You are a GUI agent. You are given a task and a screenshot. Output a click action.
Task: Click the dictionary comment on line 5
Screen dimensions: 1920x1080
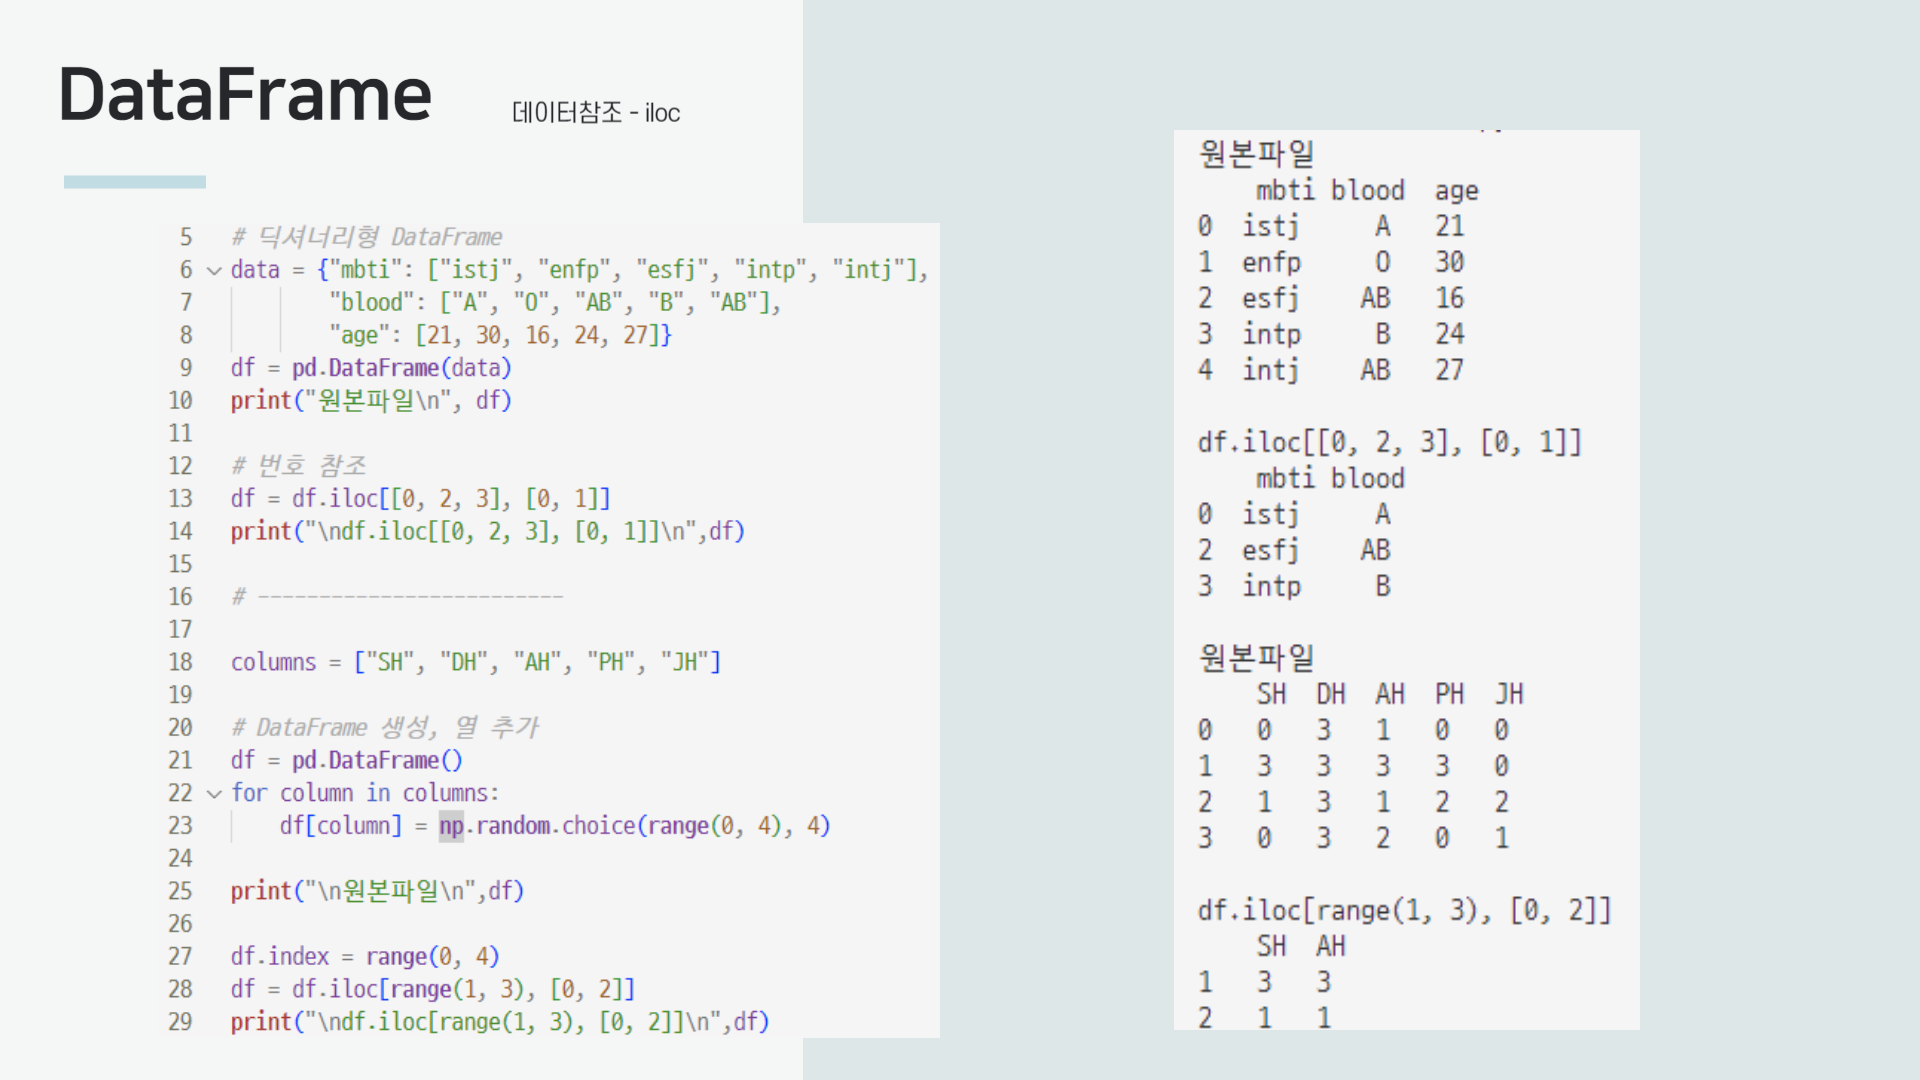tap(366, 237)
